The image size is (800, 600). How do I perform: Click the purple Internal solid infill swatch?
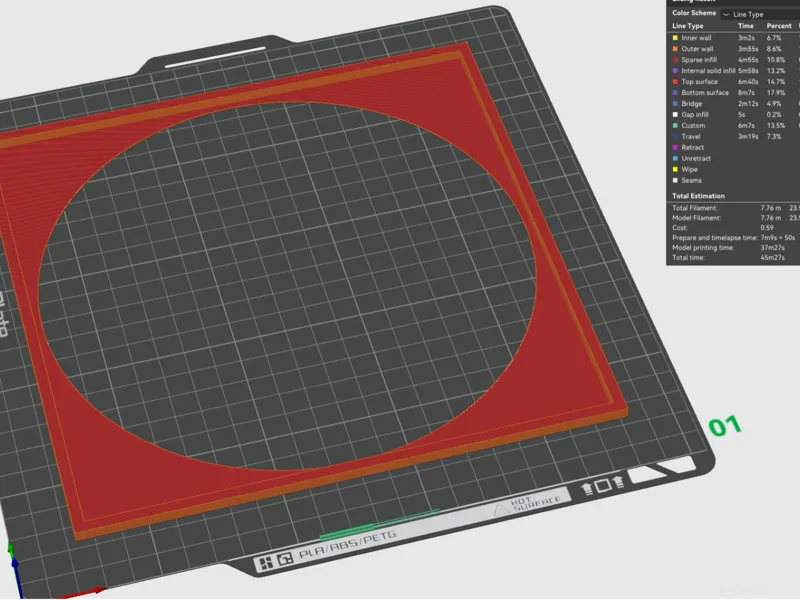[x=675, y=71]
